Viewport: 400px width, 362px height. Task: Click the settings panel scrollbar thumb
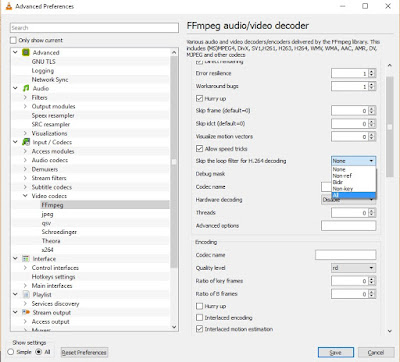(x=390, y=127)
